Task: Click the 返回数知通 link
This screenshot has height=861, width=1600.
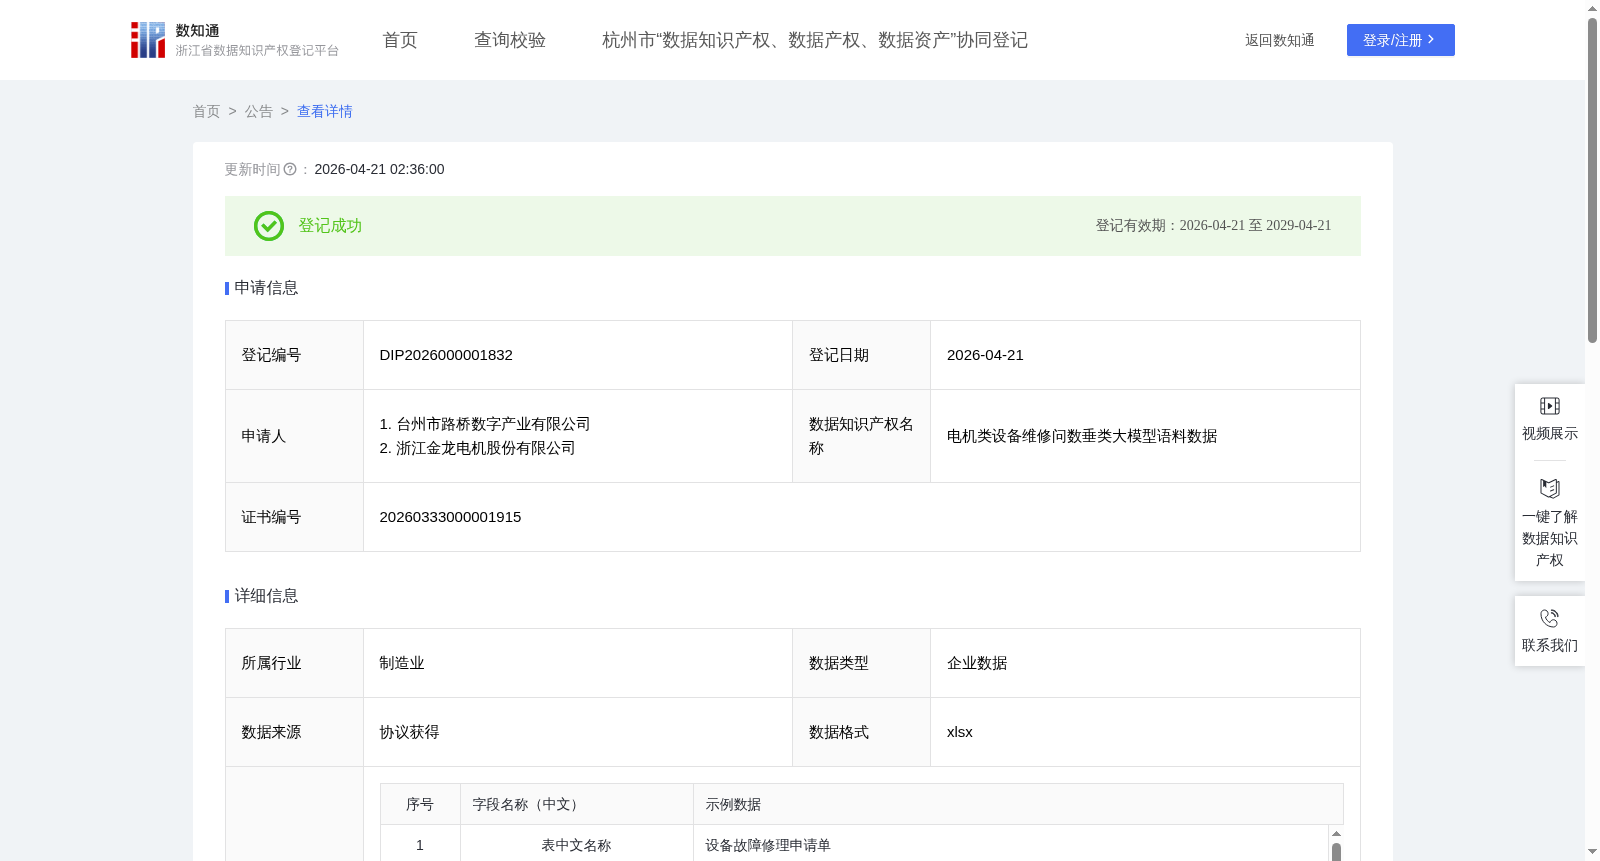Action: click(x=1280, y=40)
